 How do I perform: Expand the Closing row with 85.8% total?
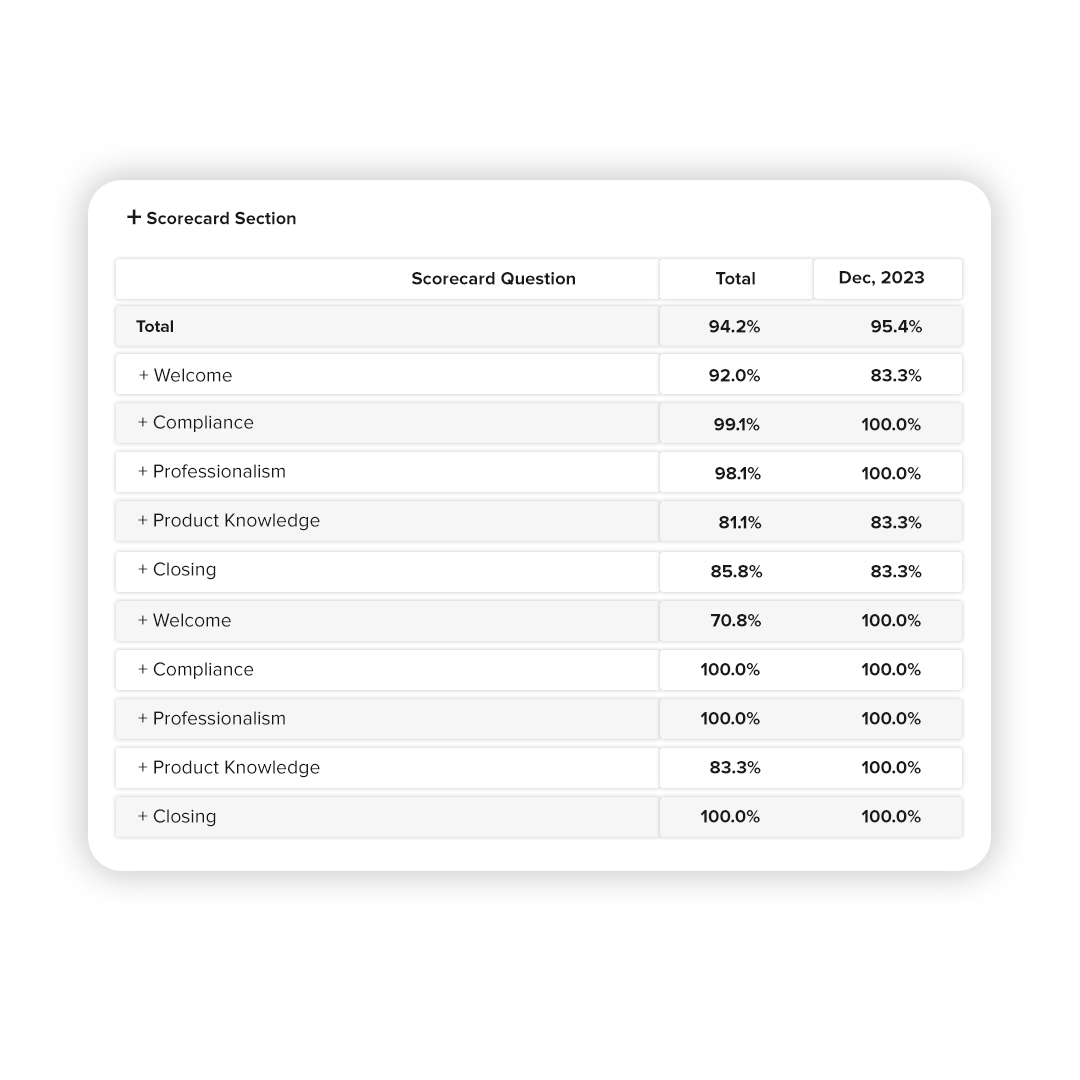click(x=143, y=570)
